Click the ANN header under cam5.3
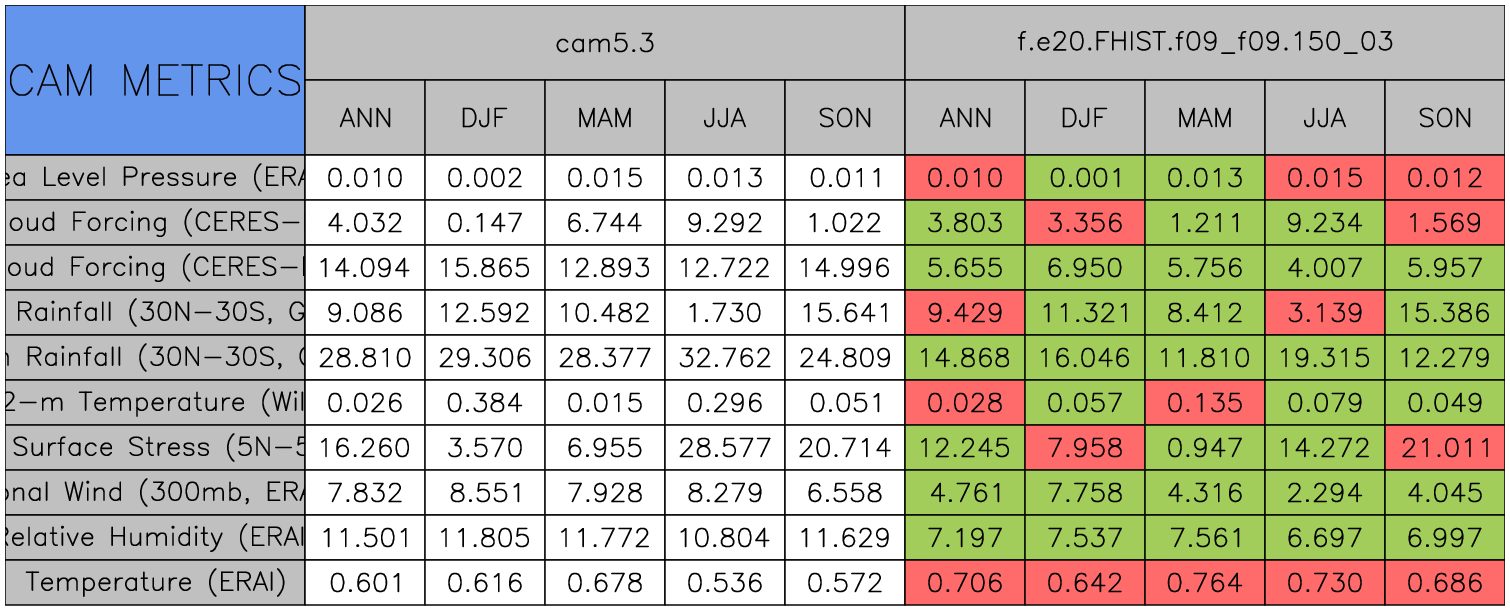This screenshot has width=1510, height=611. (365, 118)
